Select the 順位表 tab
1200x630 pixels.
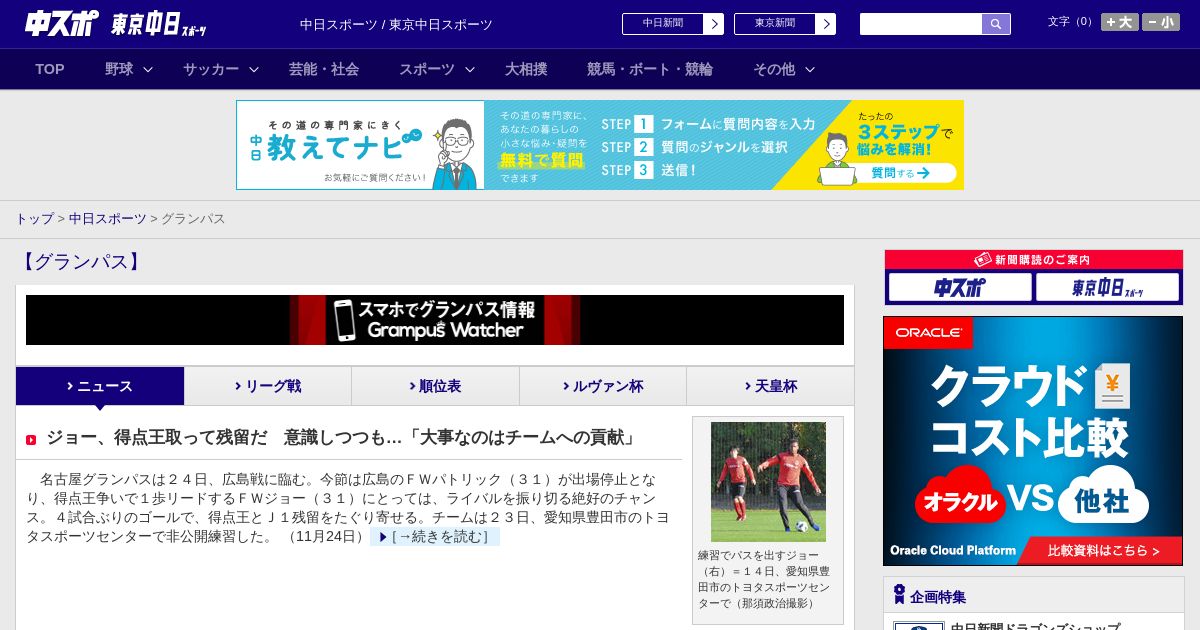435,386
